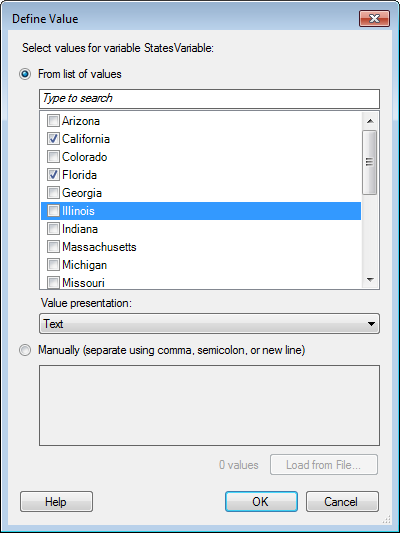Click the scrollbar up arrow in states list
Image resolution: width=400 pixels, height=533 pixels.
(370, 121)
